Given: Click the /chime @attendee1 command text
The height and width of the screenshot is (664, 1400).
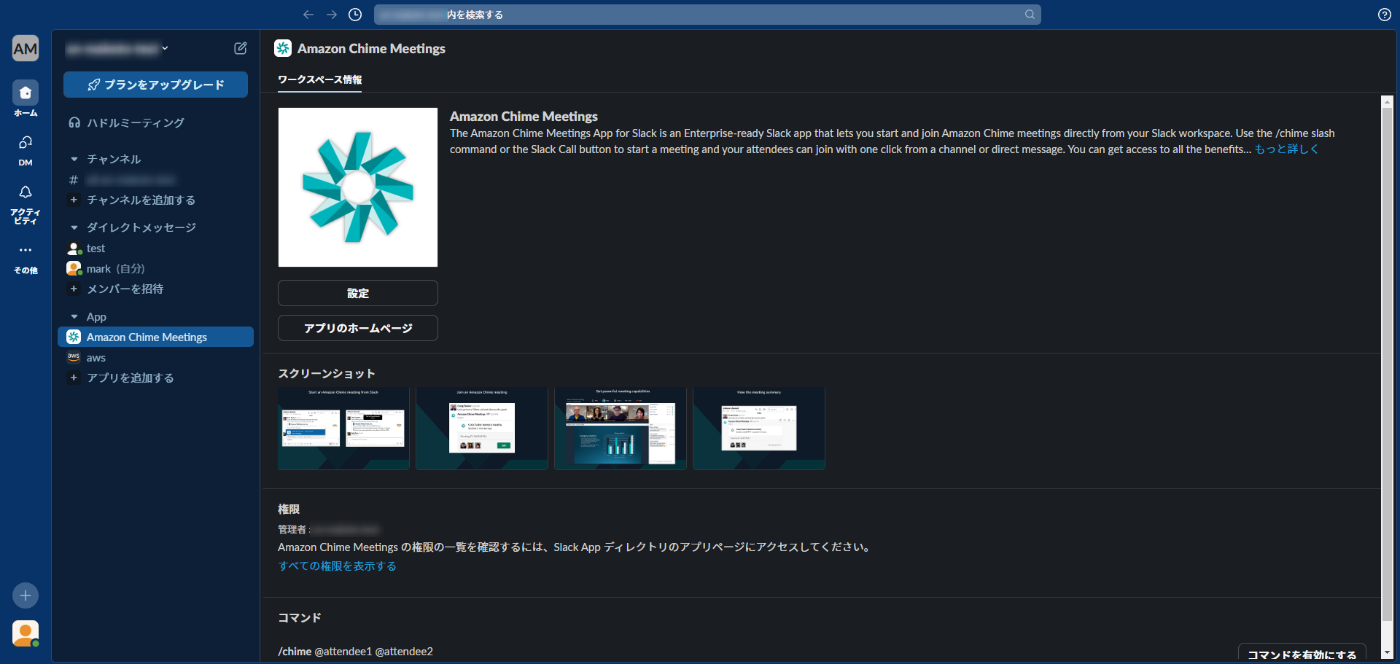Looking at the screenshot, I should coord(355,651).
